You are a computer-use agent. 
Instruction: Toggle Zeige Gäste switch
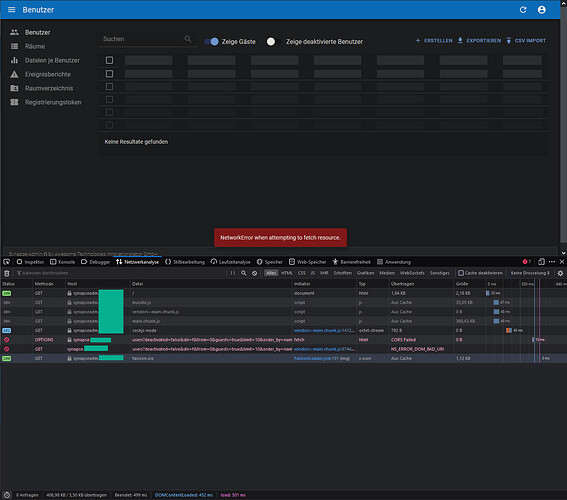(212, 42)
